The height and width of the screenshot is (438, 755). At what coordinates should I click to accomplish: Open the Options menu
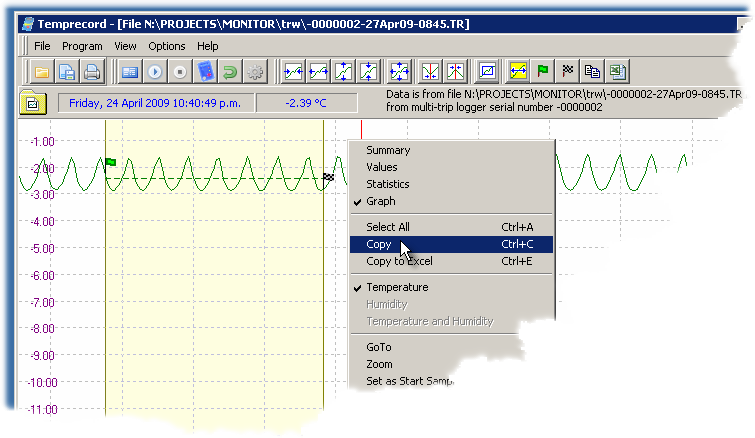click(x=167, y=46)
